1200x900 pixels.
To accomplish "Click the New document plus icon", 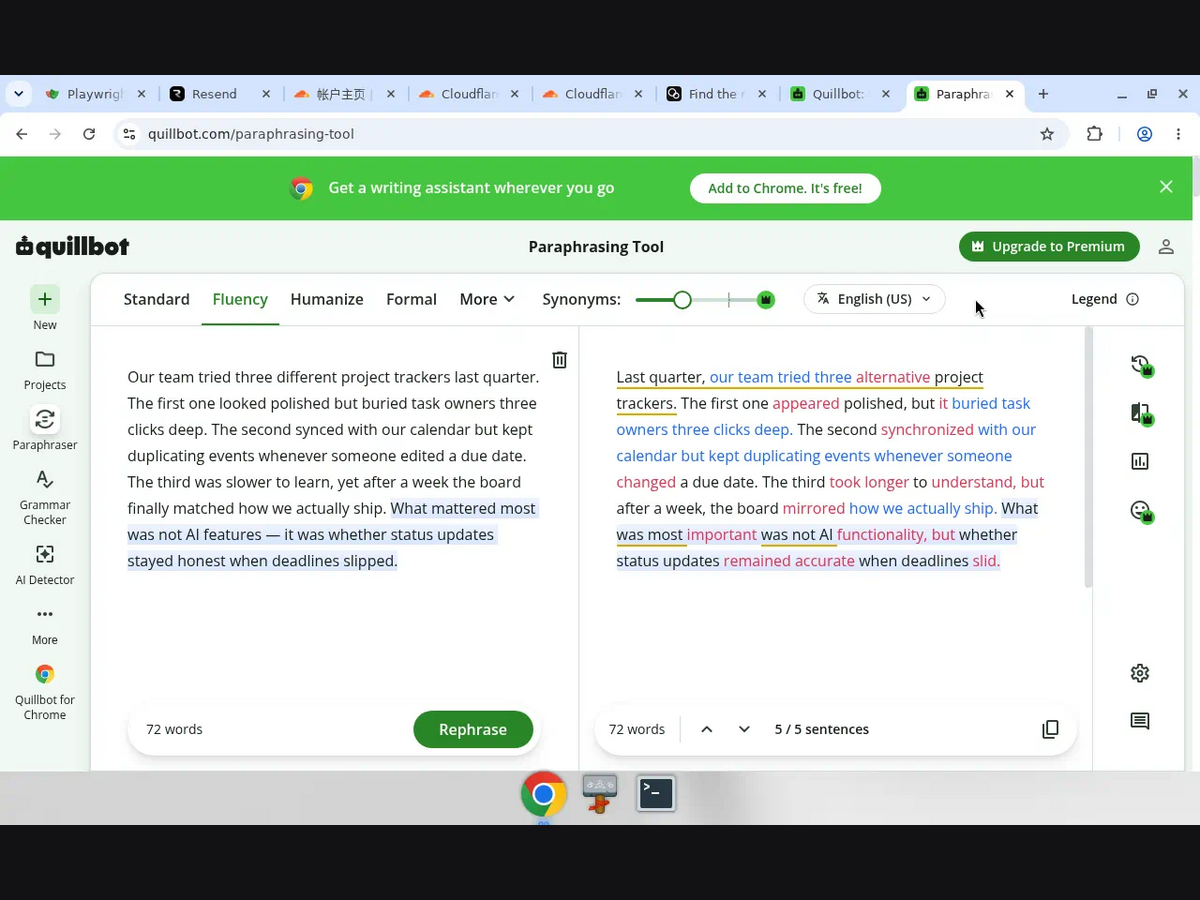I will (45, 299).
